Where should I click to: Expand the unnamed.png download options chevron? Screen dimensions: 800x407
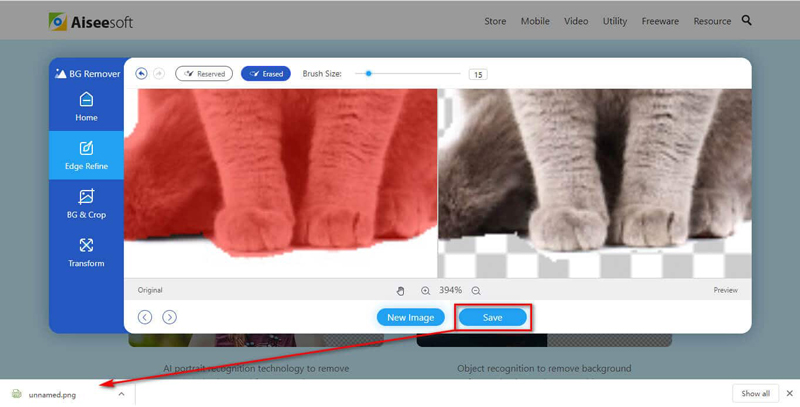[121, 394]
